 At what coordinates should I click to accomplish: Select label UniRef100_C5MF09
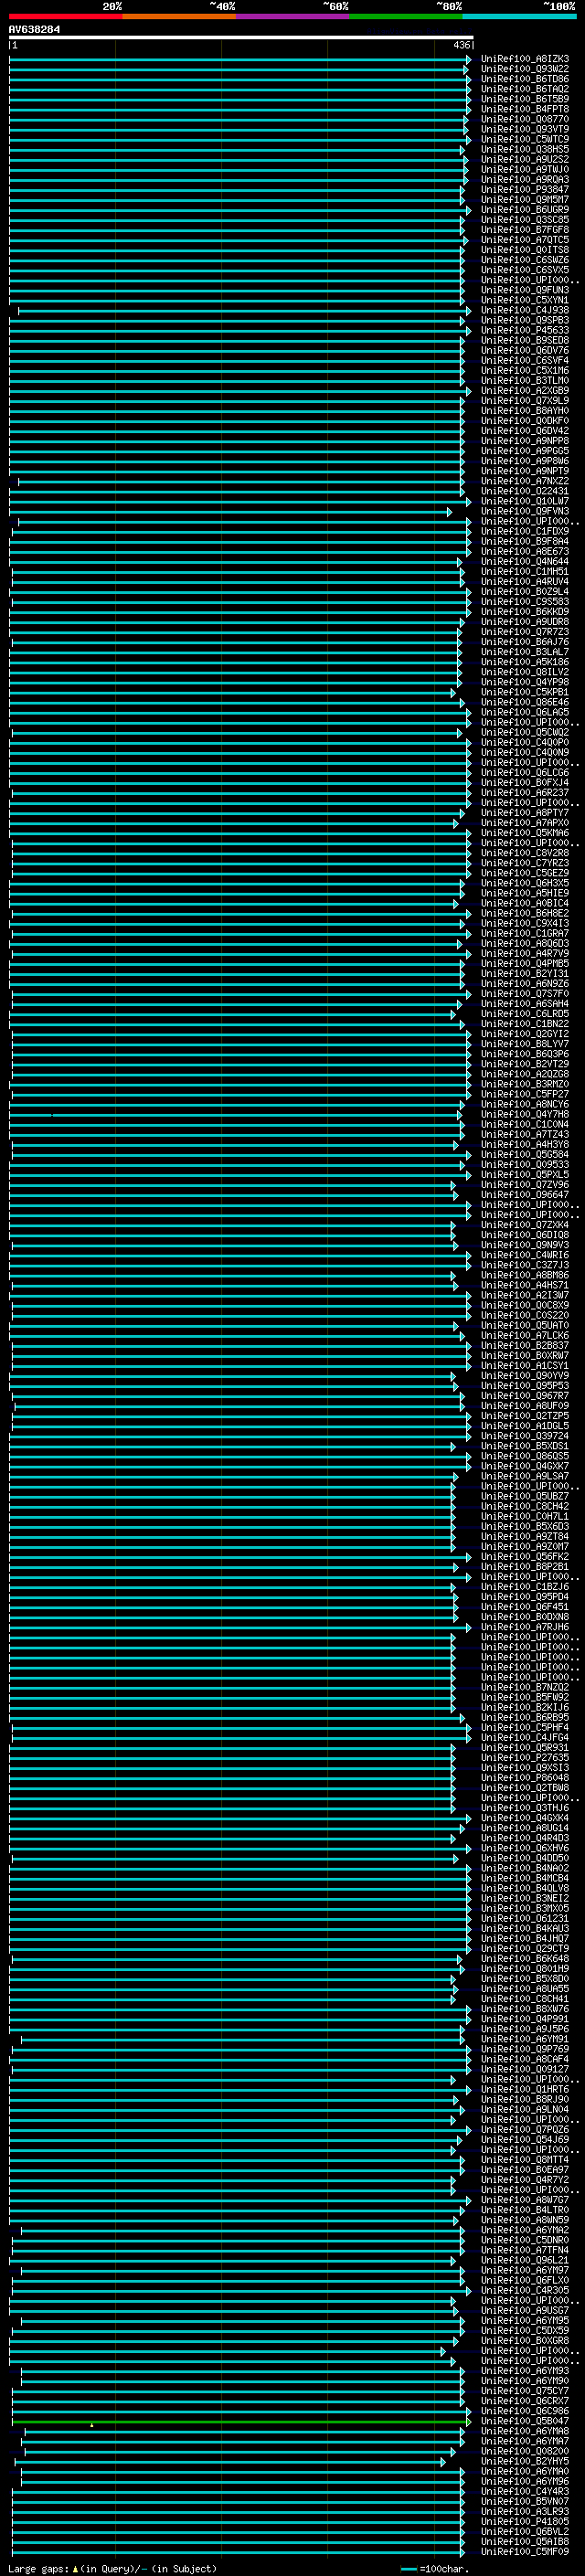[525, 2551]
